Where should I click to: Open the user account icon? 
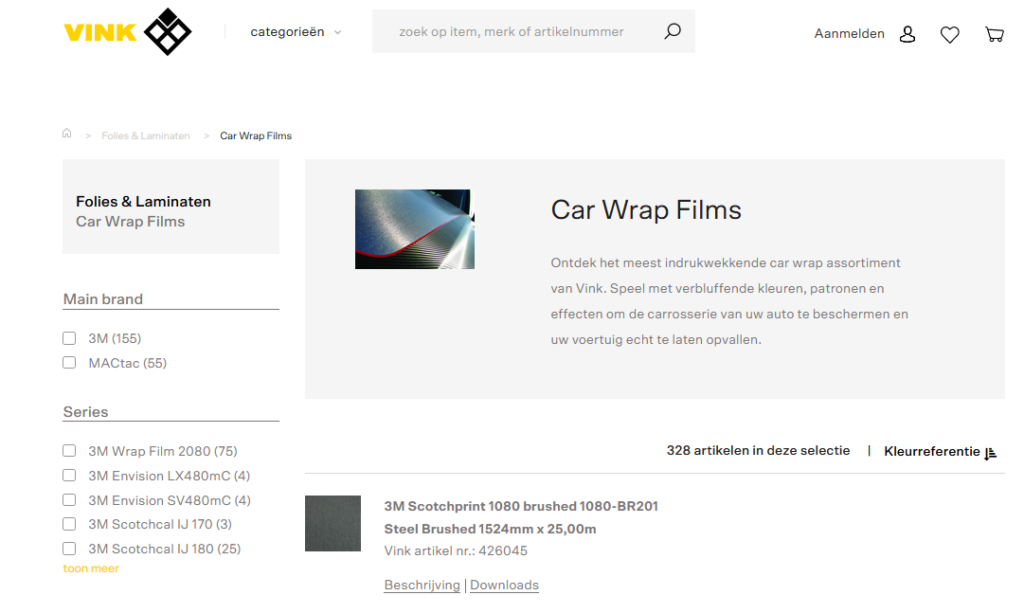click(907, 34)
